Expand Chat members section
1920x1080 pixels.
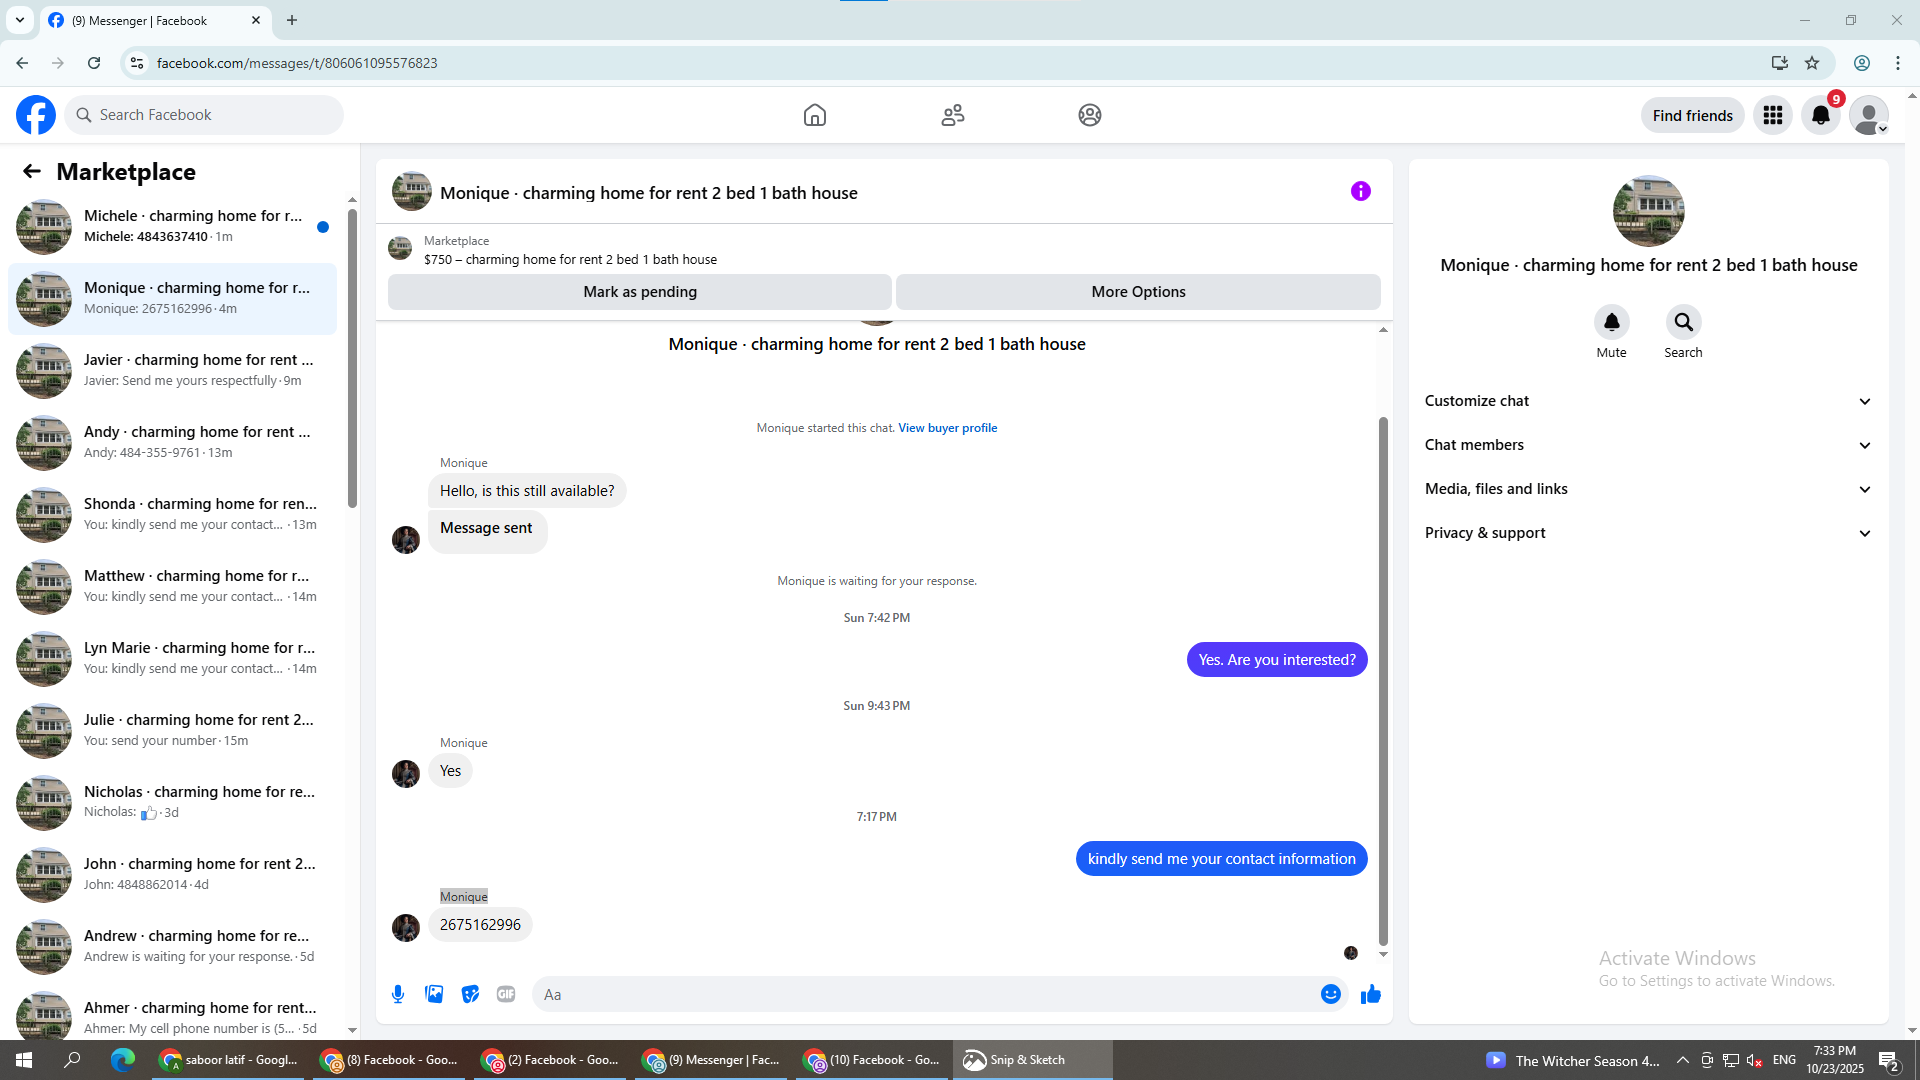click(x=1647, y=445)
